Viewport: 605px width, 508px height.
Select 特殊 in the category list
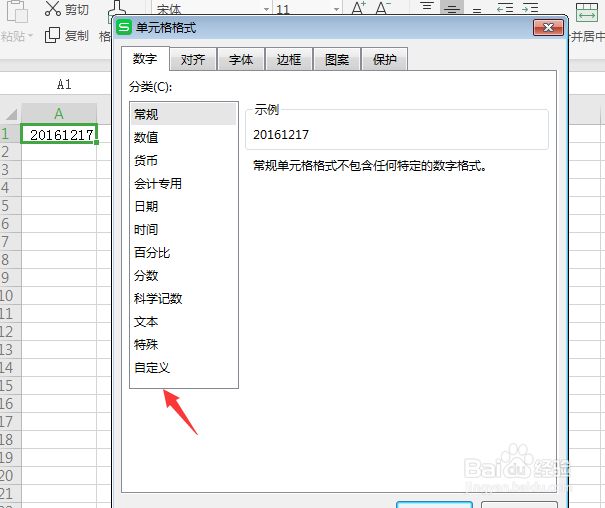(184, 344)
